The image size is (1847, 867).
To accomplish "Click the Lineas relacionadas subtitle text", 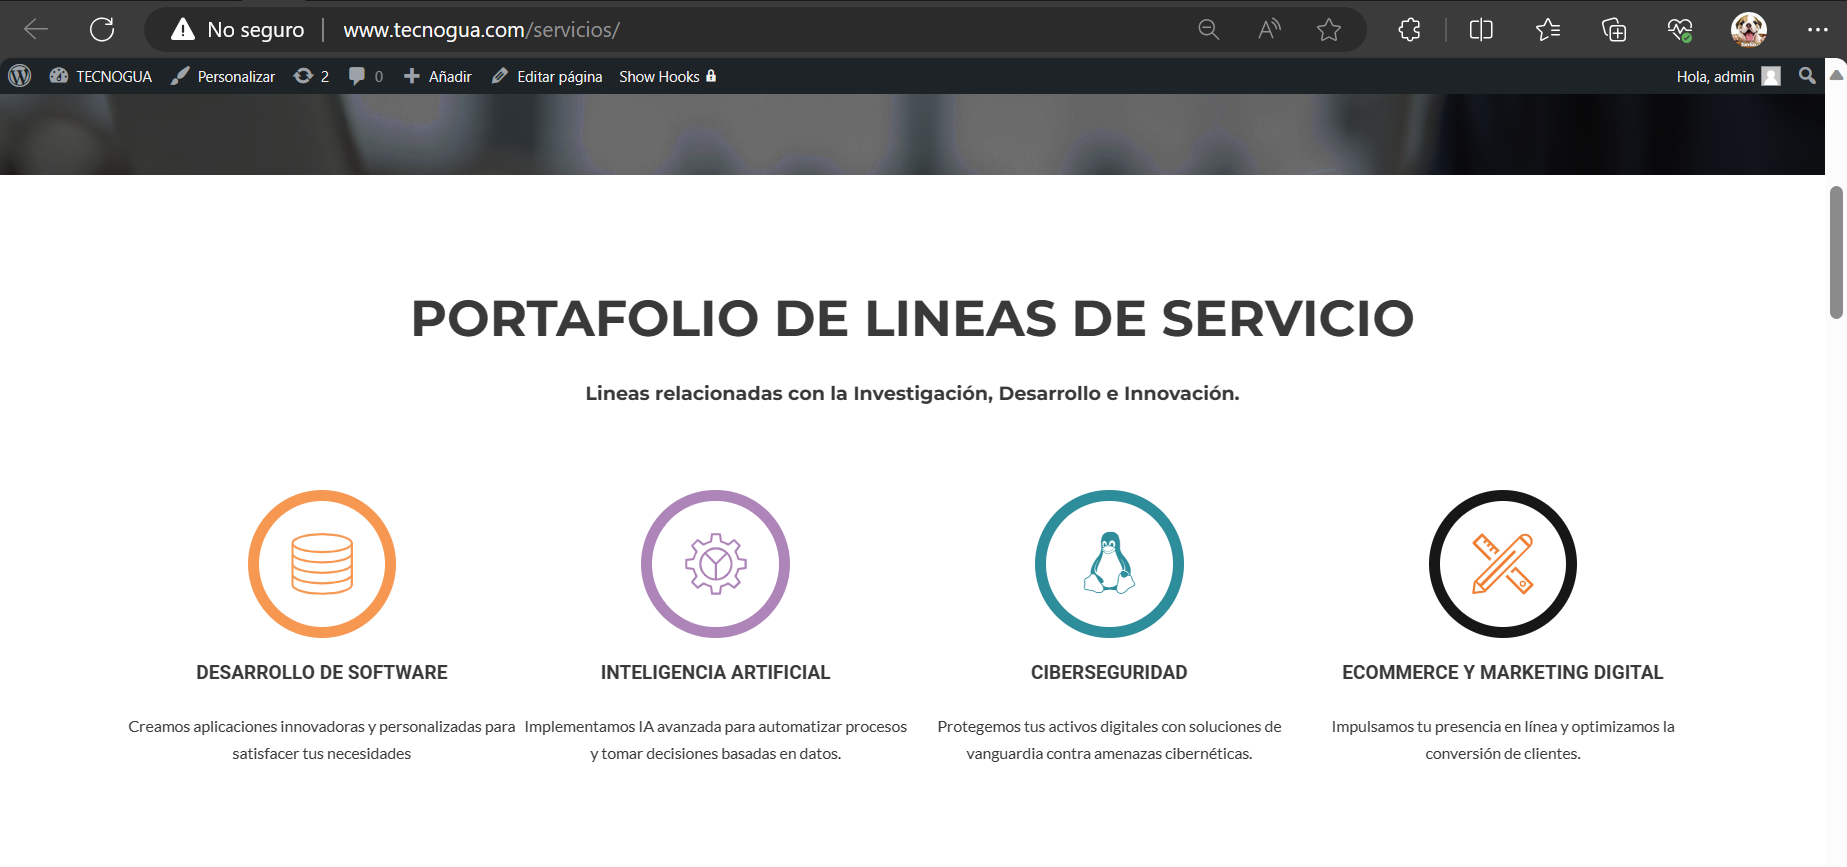I will pyautogui.click(x=912, y=394).
